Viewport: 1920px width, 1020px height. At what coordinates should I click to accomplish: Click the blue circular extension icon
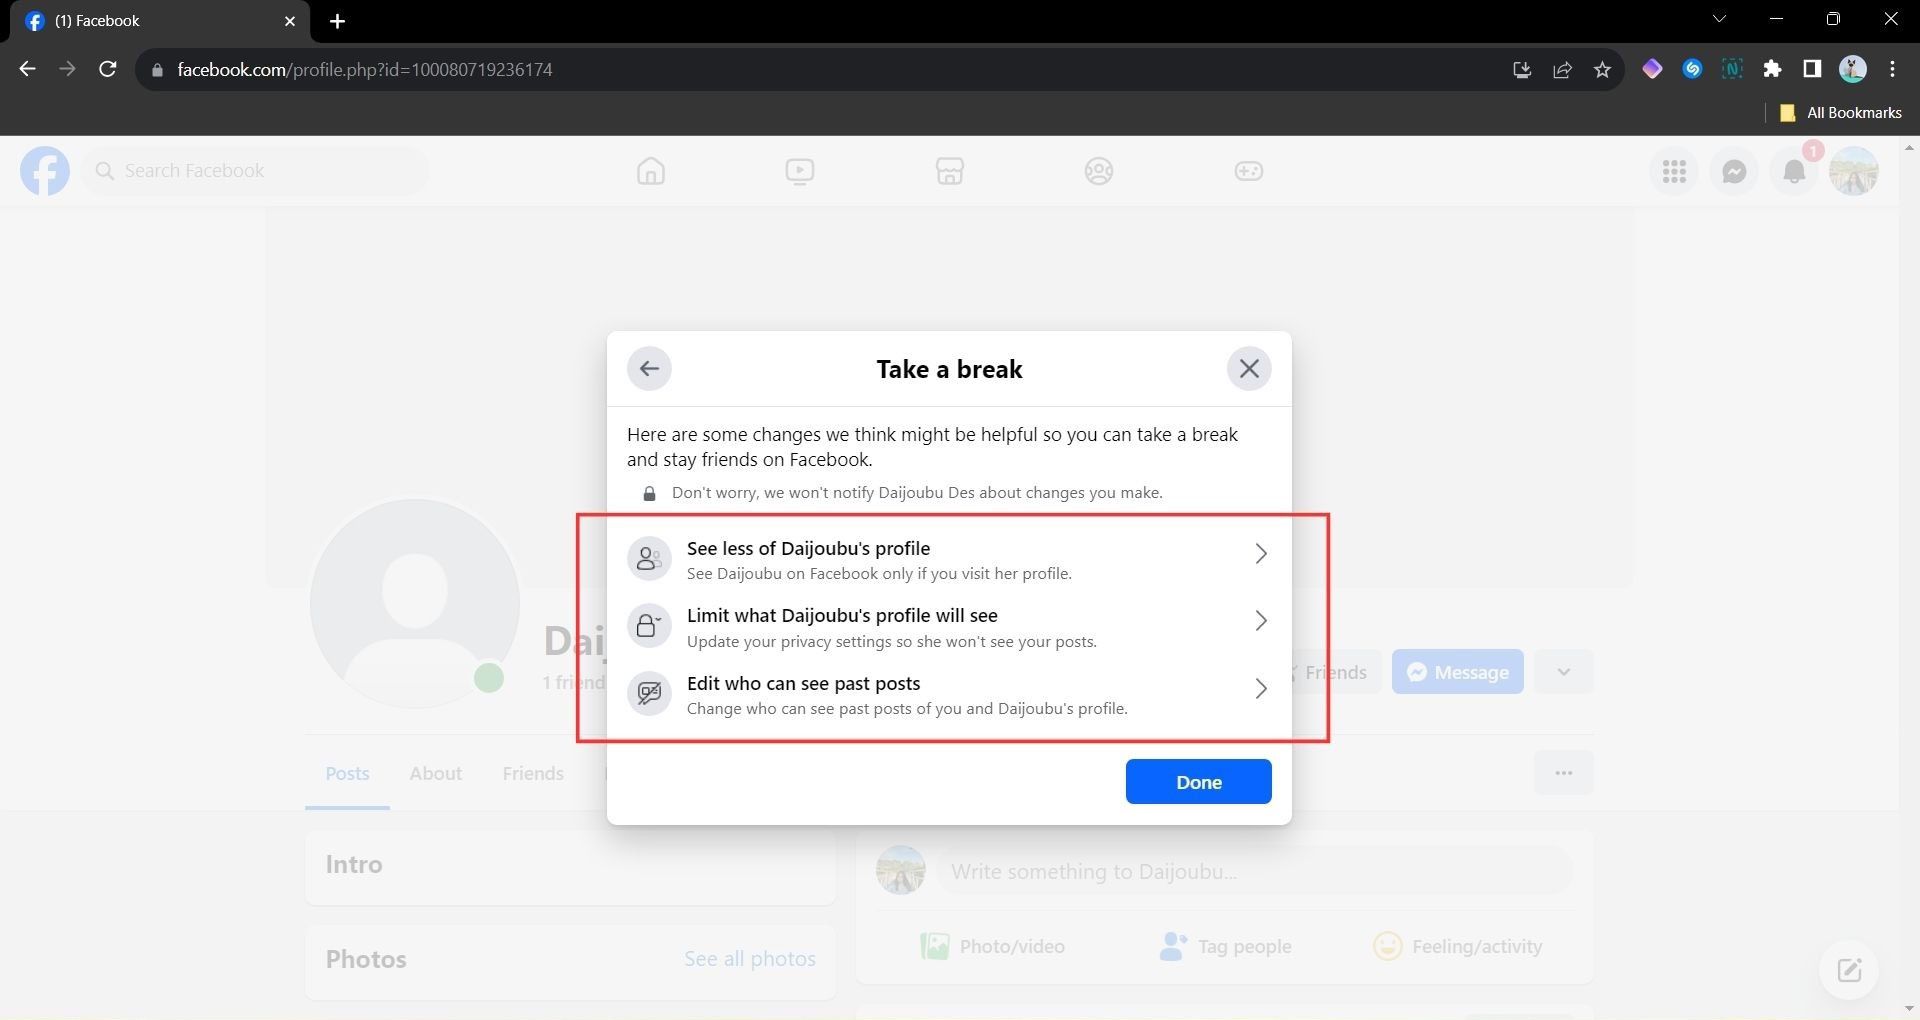1692,69
